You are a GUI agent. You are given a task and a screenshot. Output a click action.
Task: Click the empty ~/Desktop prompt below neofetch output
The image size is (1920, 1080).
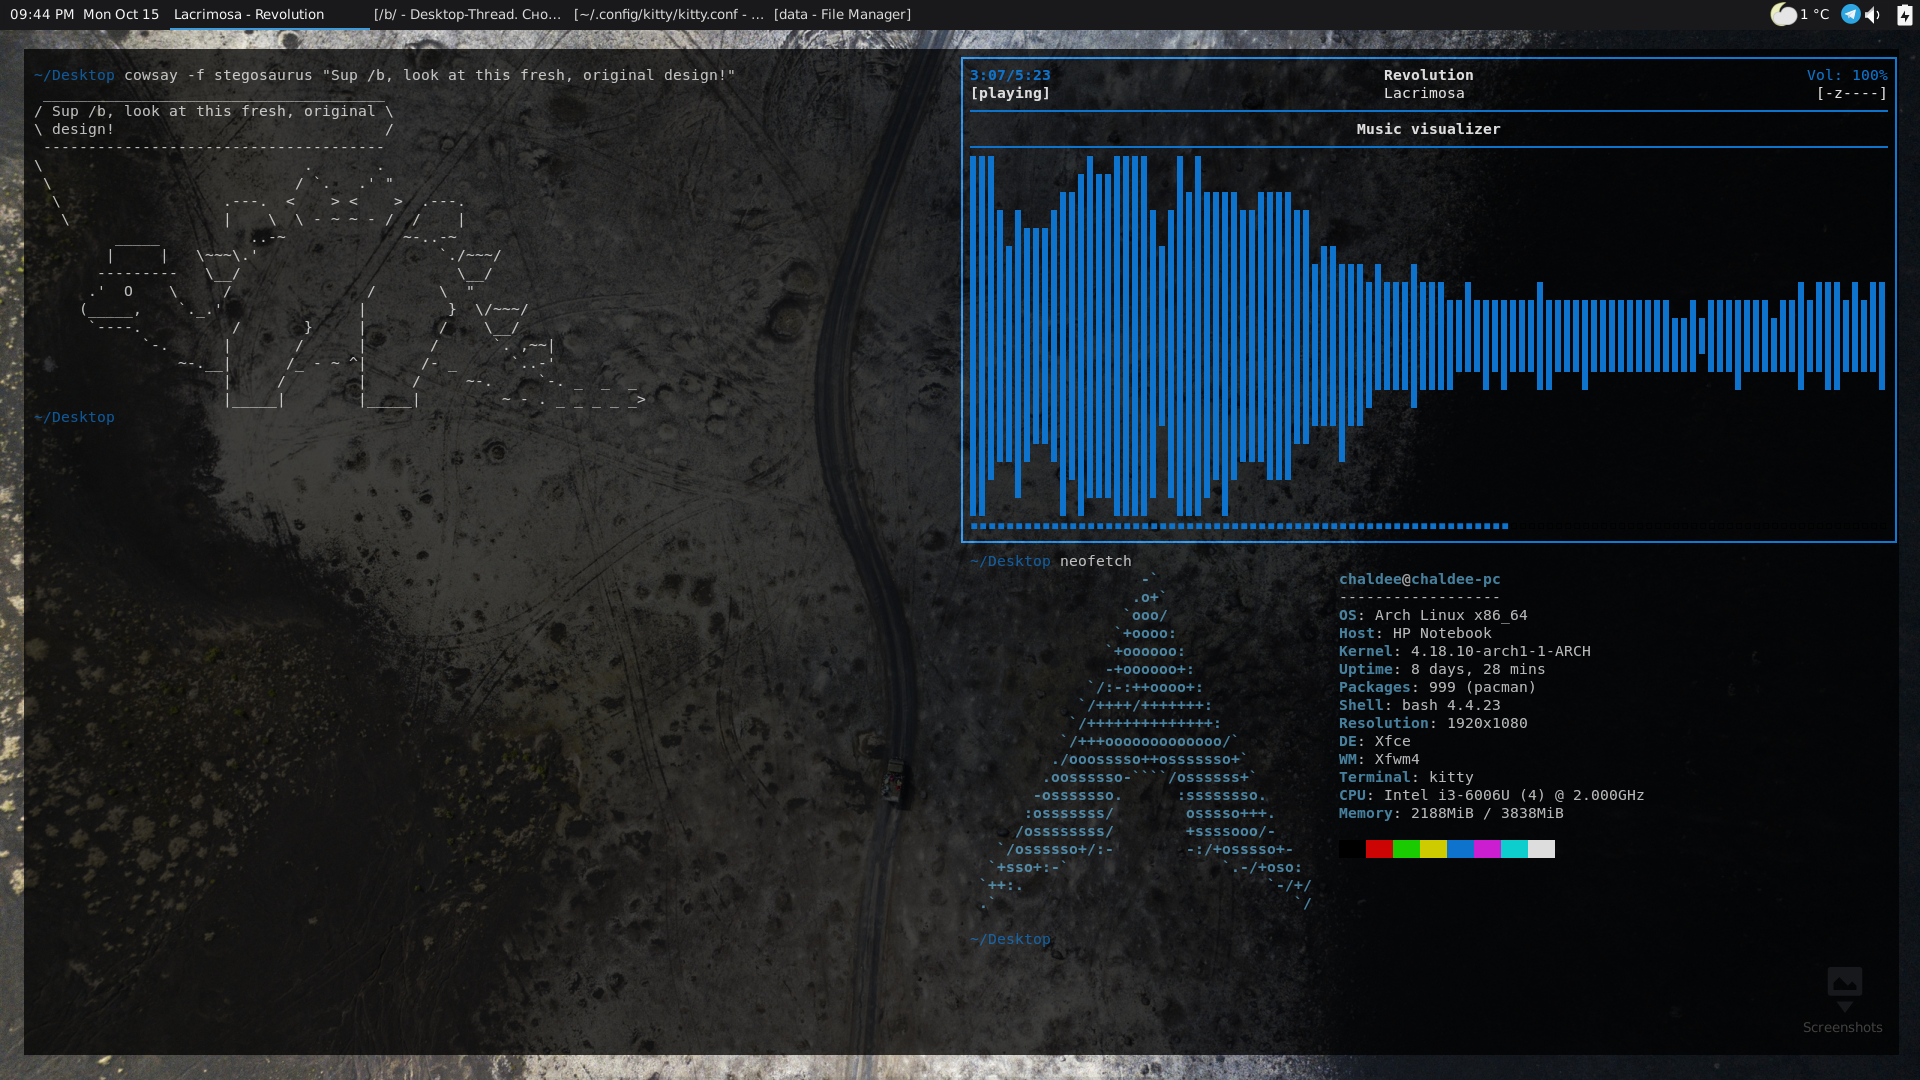[x=1010, y=939]
